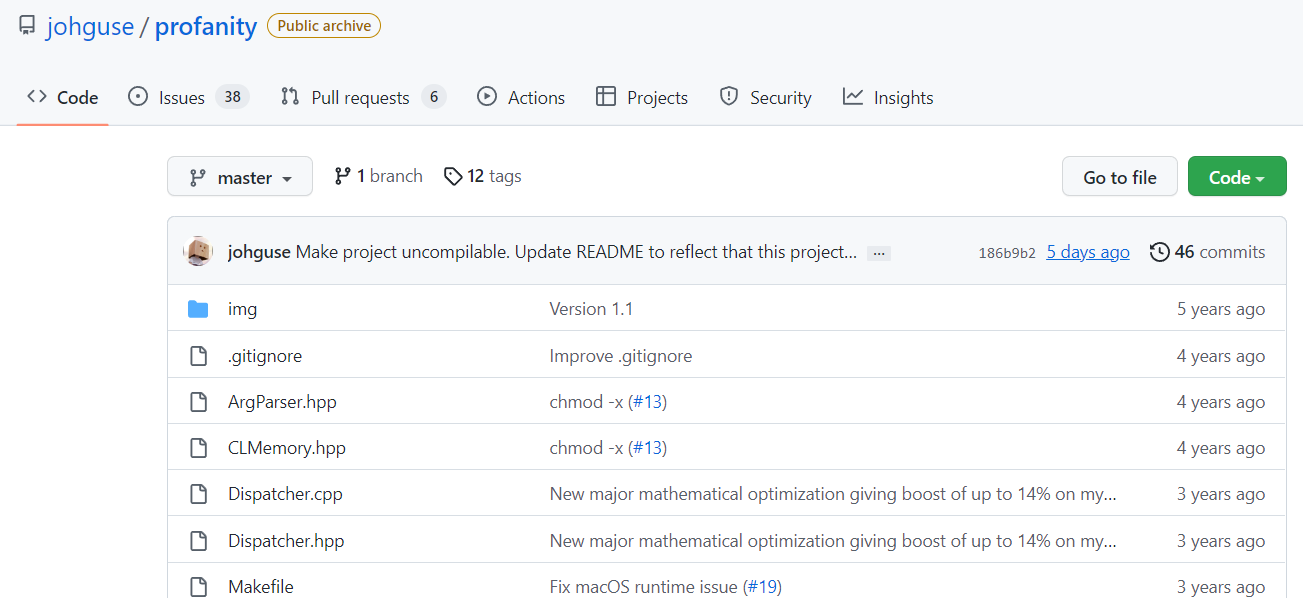Open the Improve .gitignore commit message
Screen dimensions: 1303x598
pyautogui.click(x=621, y=356)
